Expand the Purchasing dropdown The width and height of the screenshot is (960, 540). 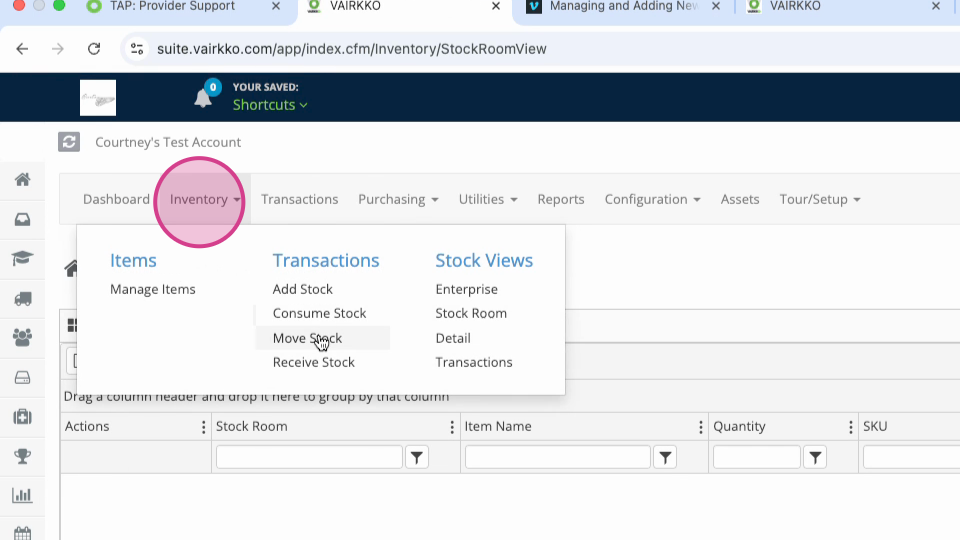[x=398, y=200]
